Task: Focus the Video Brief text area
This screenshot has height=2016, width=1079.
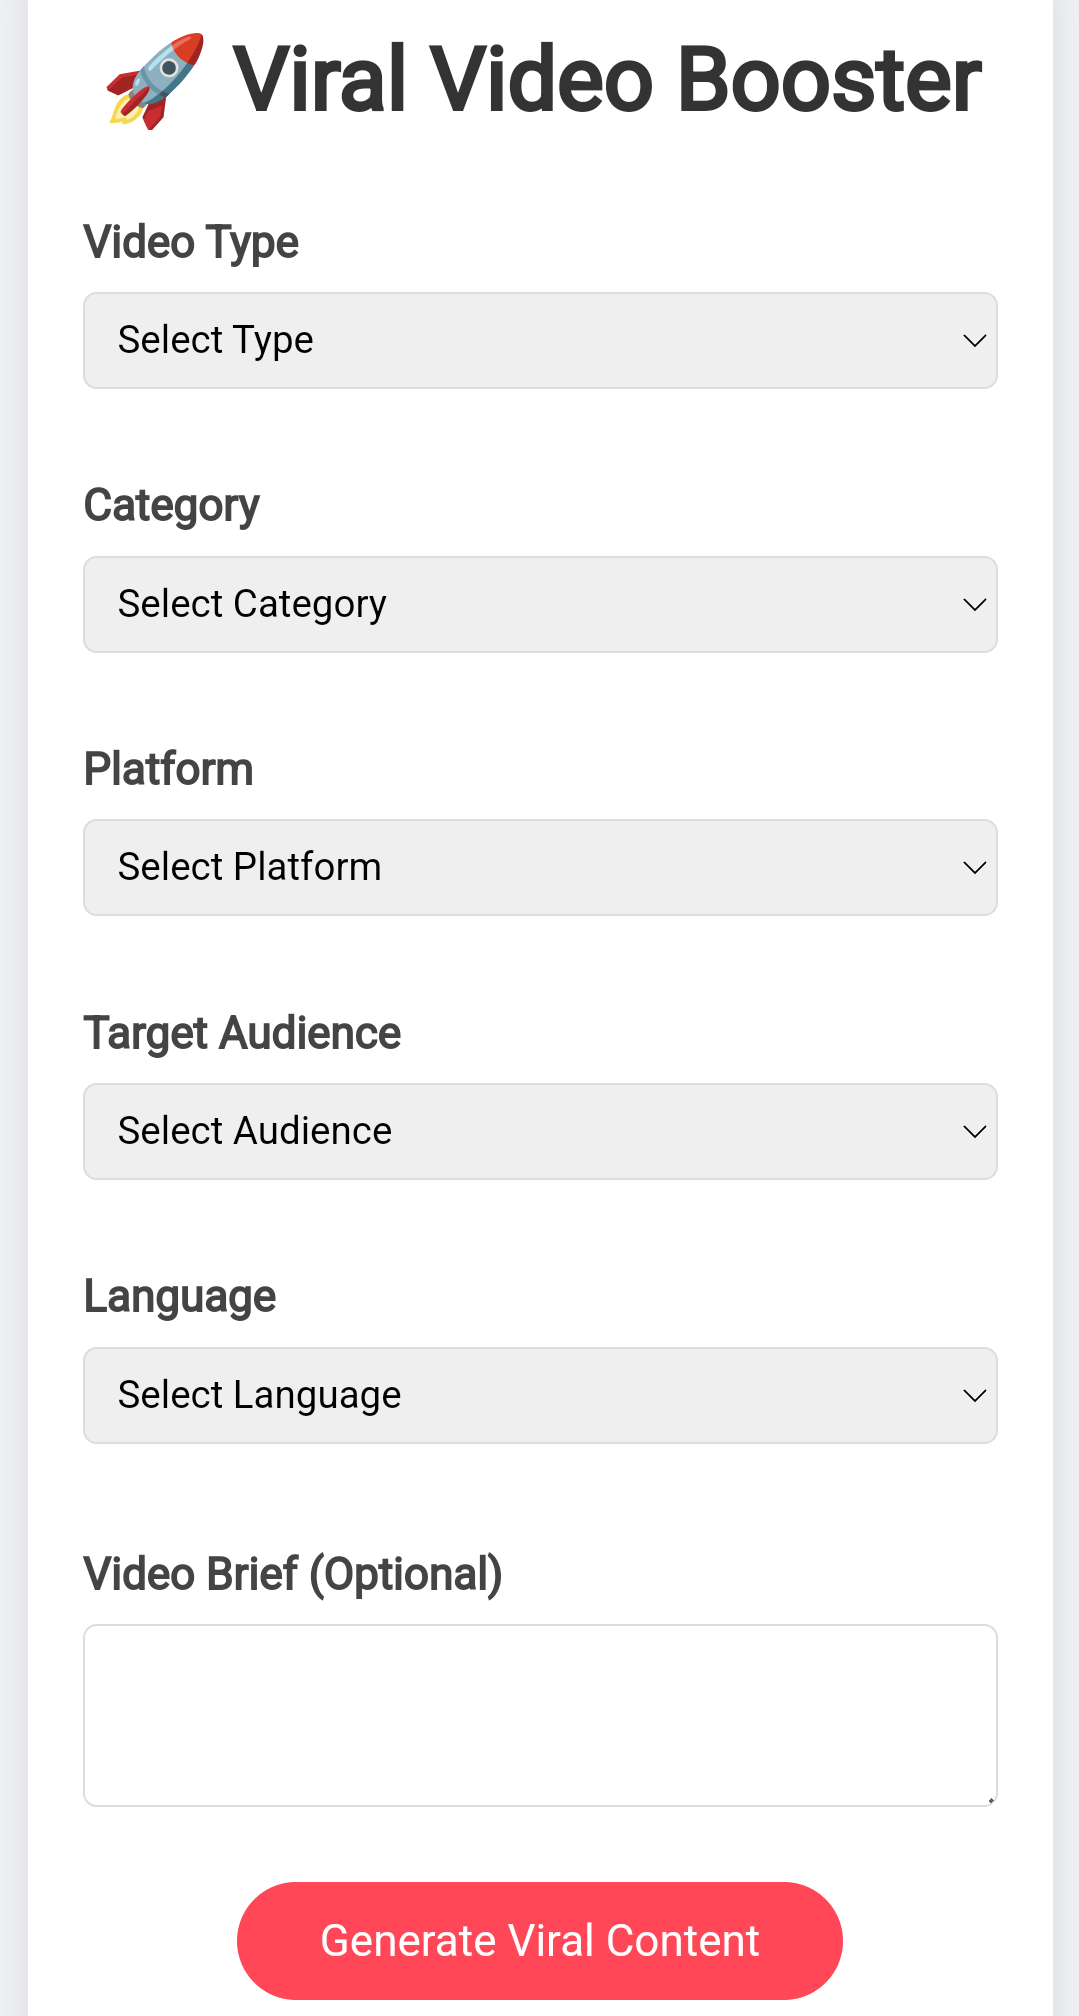Action: coord(539,1715)
